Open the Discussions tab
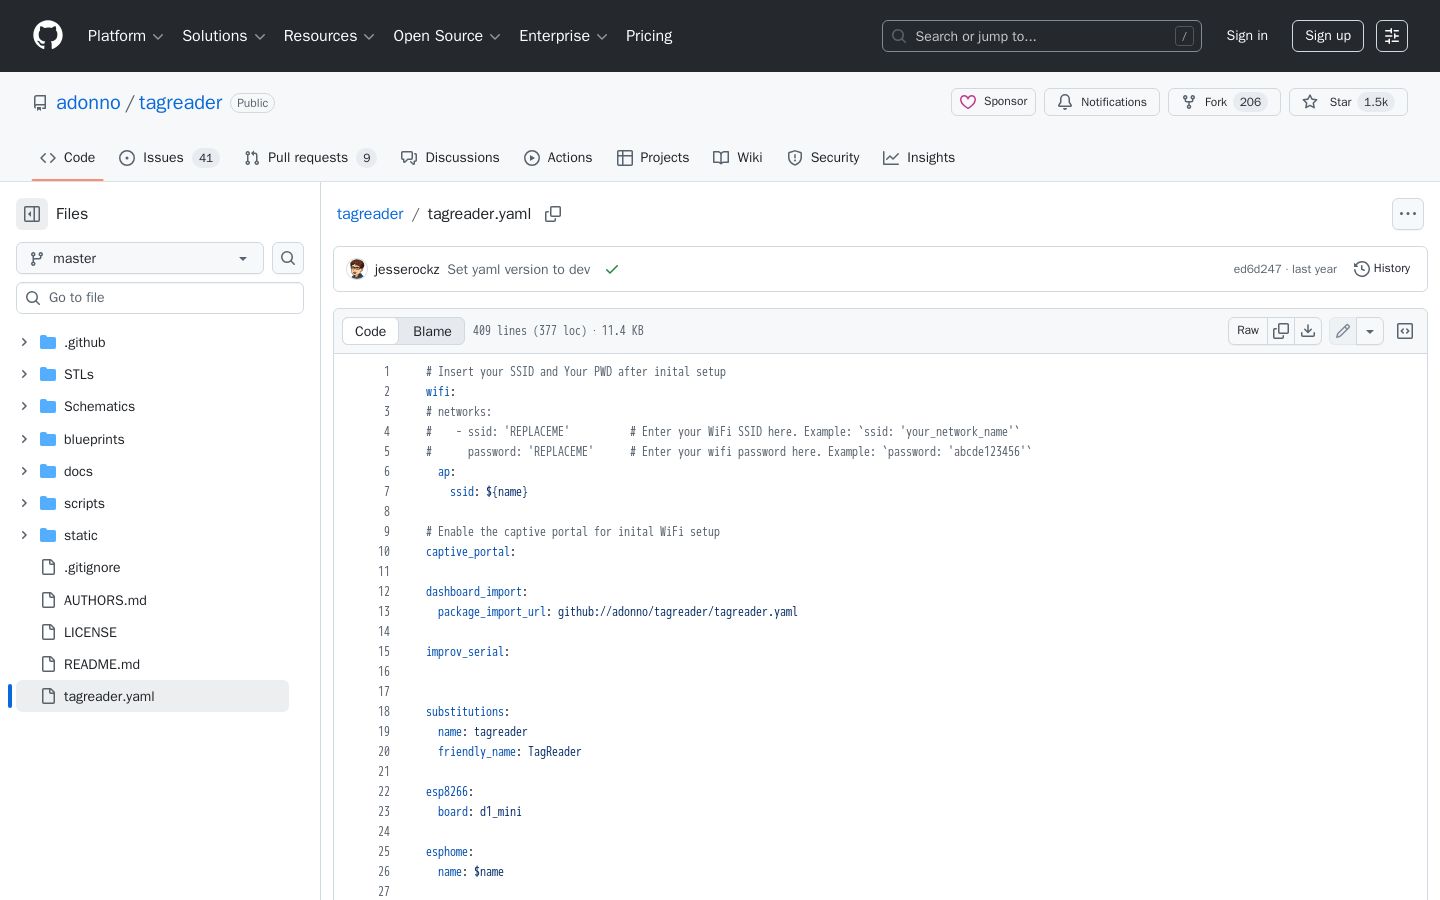This screenshot has width=1440, height=900. click(450, 158)
